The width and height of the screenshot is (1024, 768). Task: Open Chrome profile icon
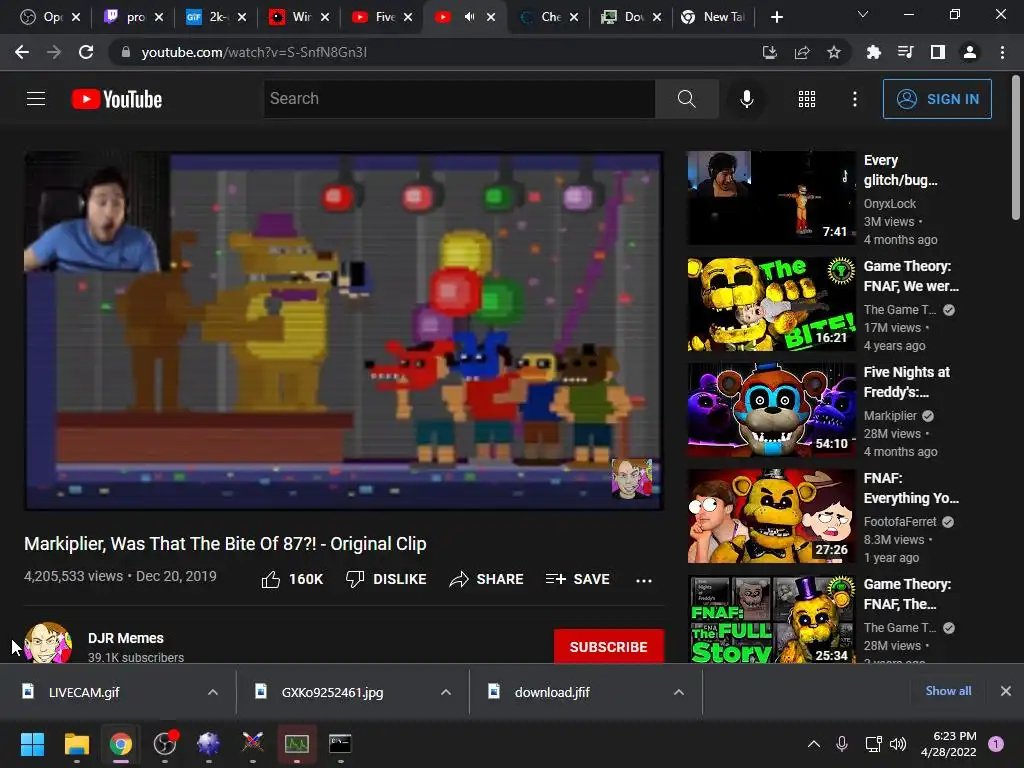pyautogui.click(x=970, y=52)
